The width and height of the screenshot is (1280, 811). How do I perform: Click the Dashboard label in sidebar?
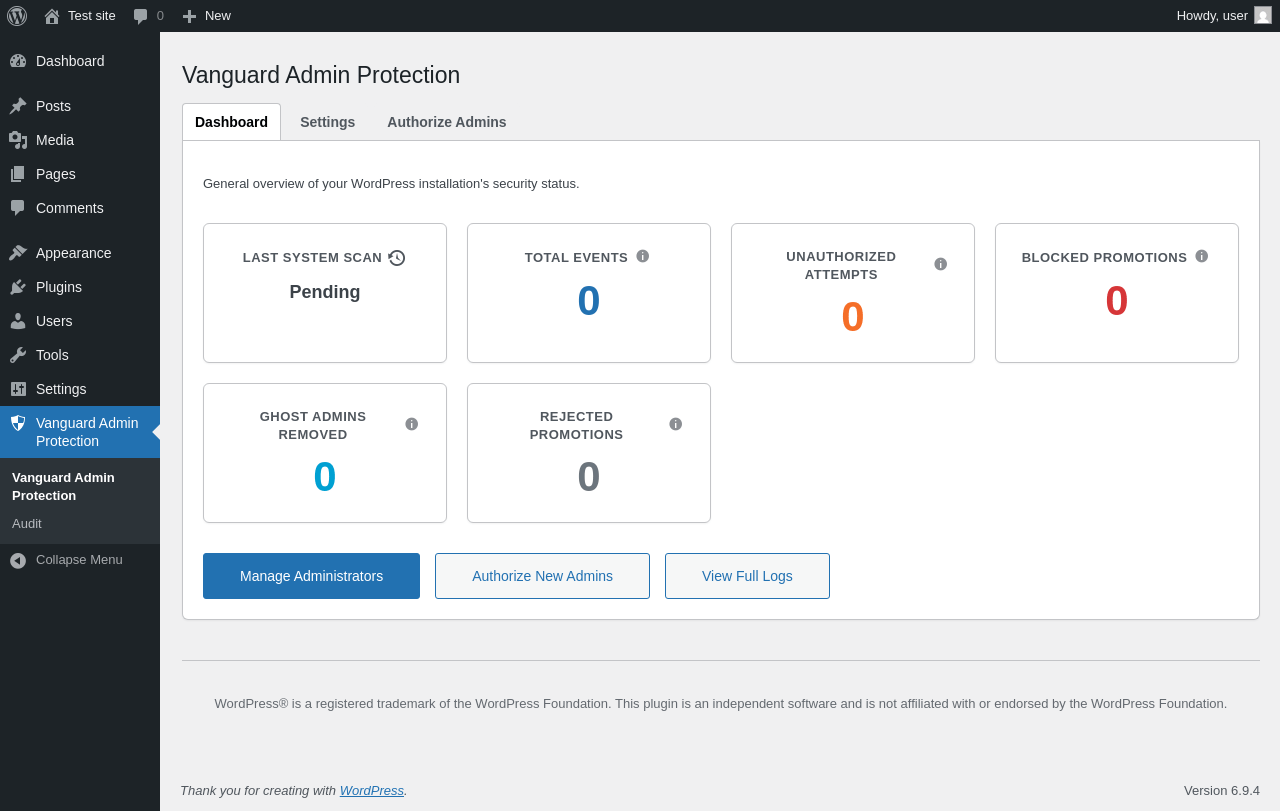70,61
